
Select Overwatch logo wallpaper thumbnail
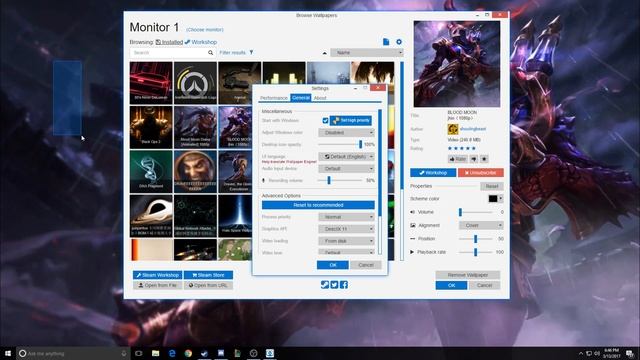[x=196, y=83]
